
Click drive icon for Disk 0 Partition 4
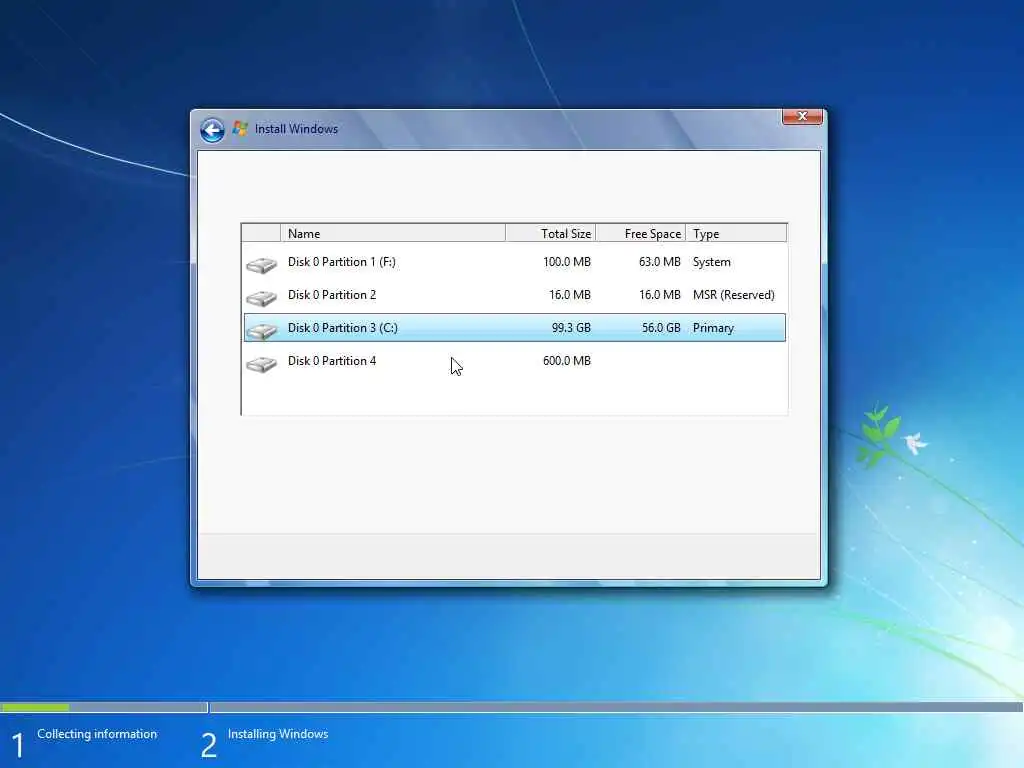point(261,364)
